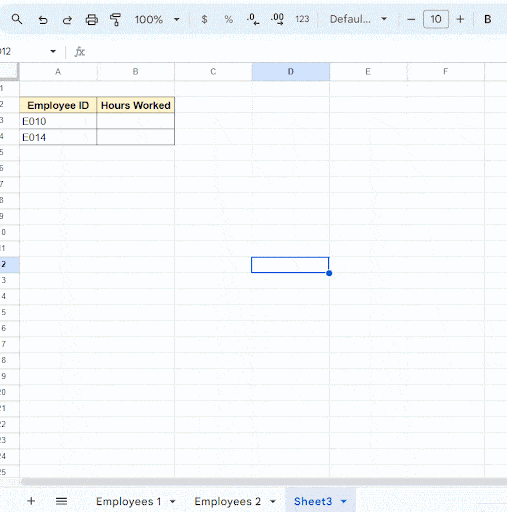Screen dimensions: 507x512
Task: Open the all sheets list icon
Action: click(61, 501)
